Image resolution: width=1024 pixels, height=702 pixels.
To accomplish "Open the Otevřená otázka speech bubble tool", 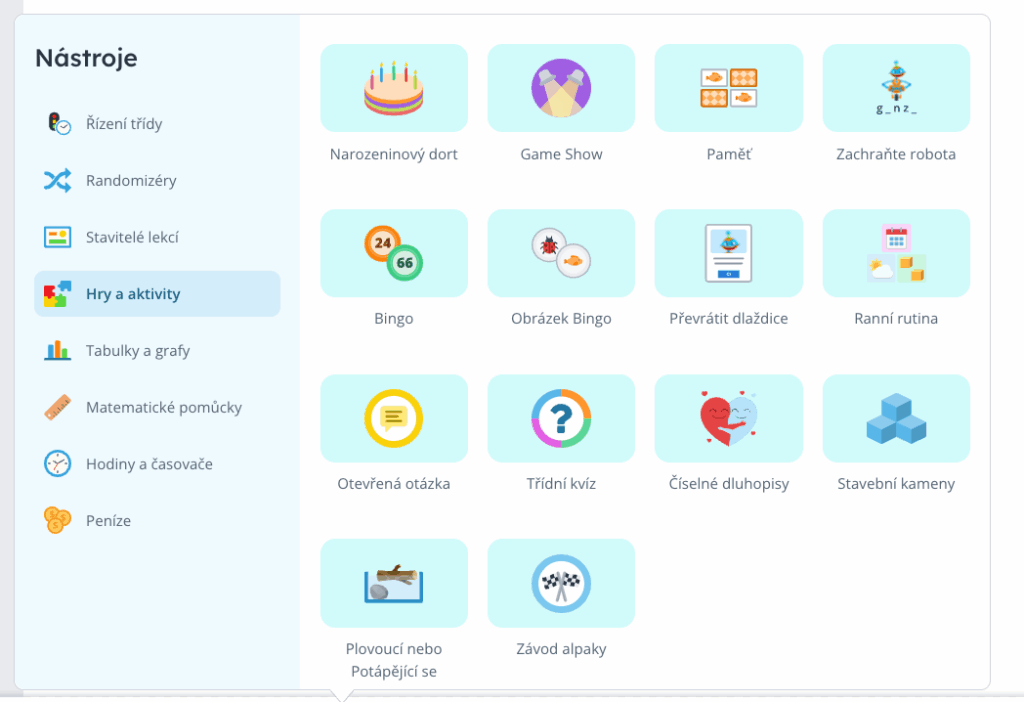I will [393, 418].
